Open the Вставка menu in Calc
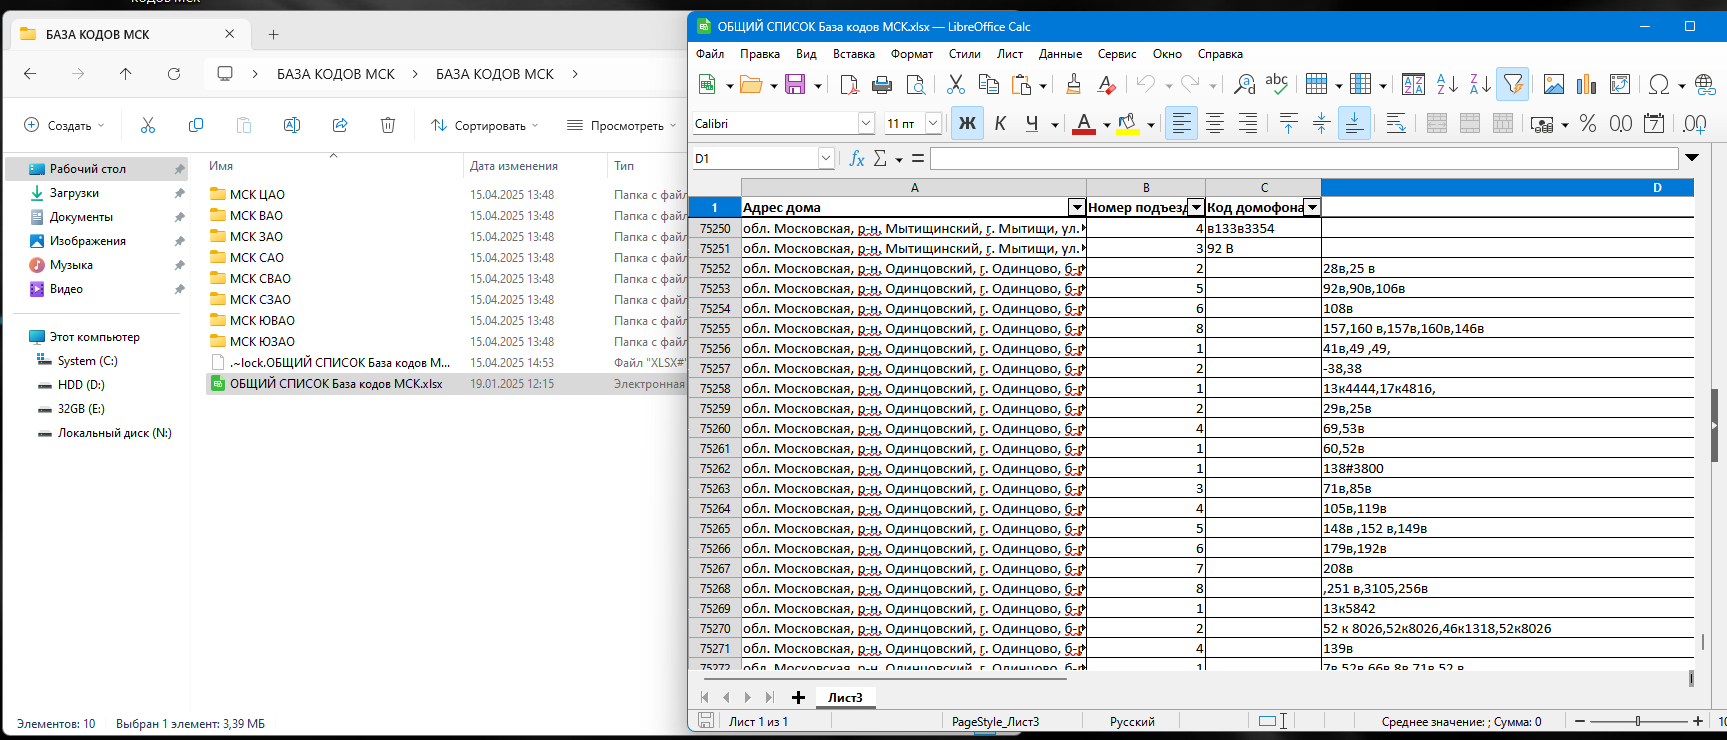The image size is (1727, 740). click(854, 54)
